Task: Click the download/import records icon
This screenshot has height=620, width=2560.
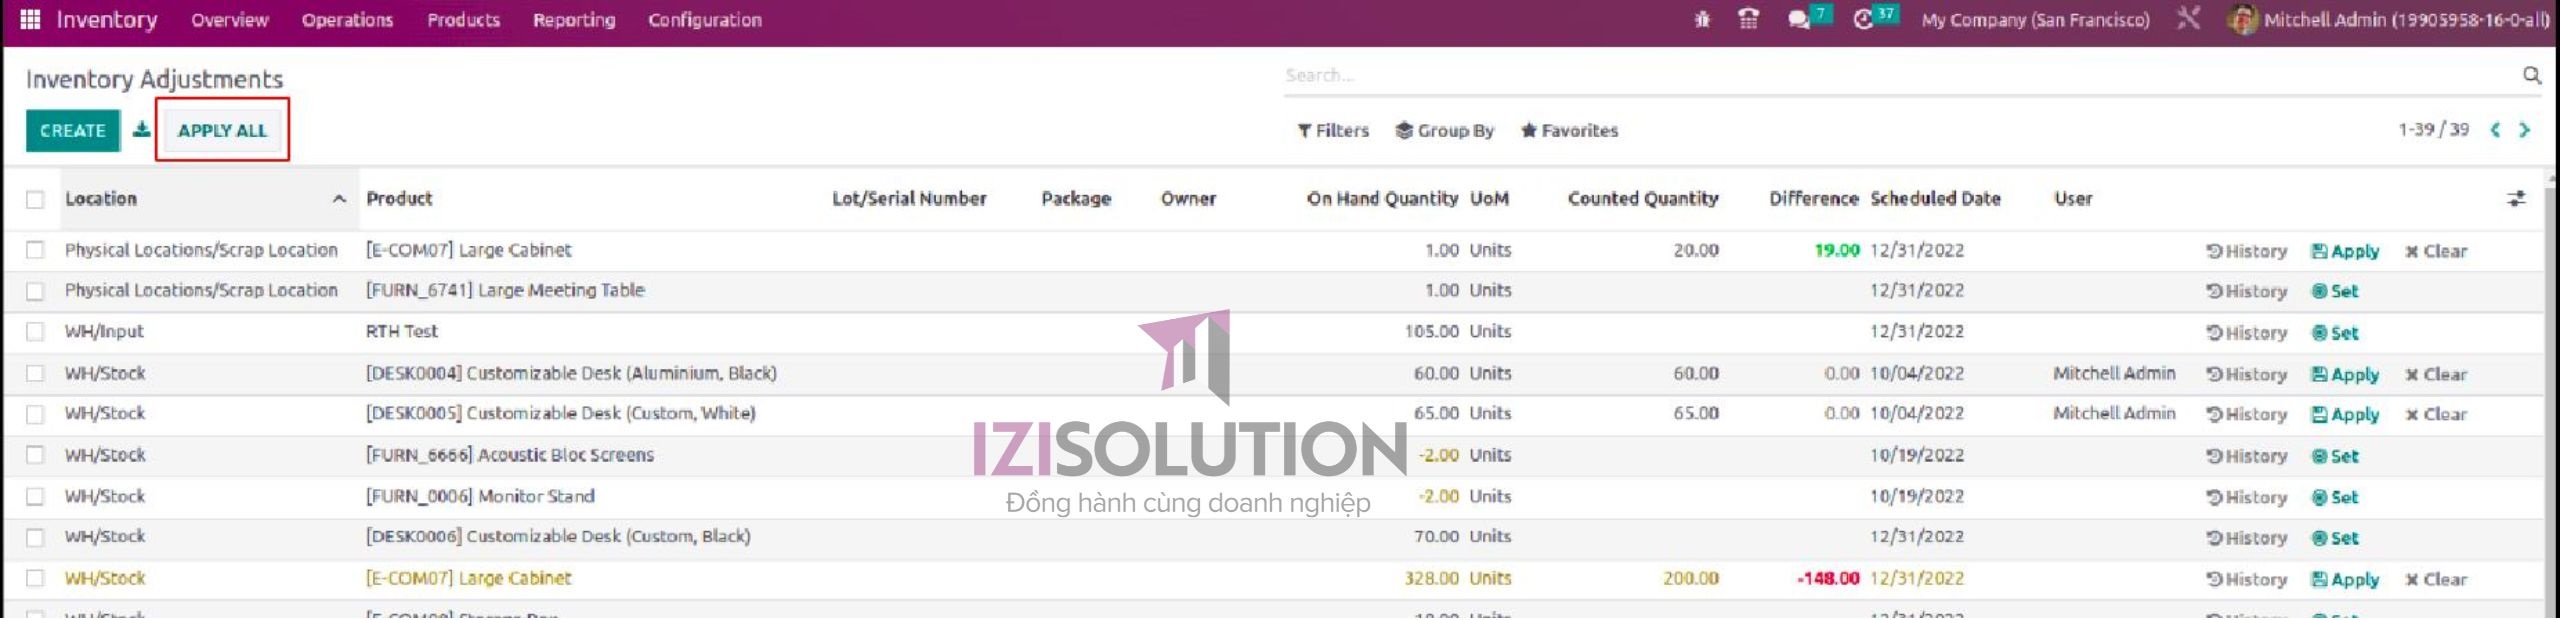Action: pyautogui.click(x=142, y=130)
